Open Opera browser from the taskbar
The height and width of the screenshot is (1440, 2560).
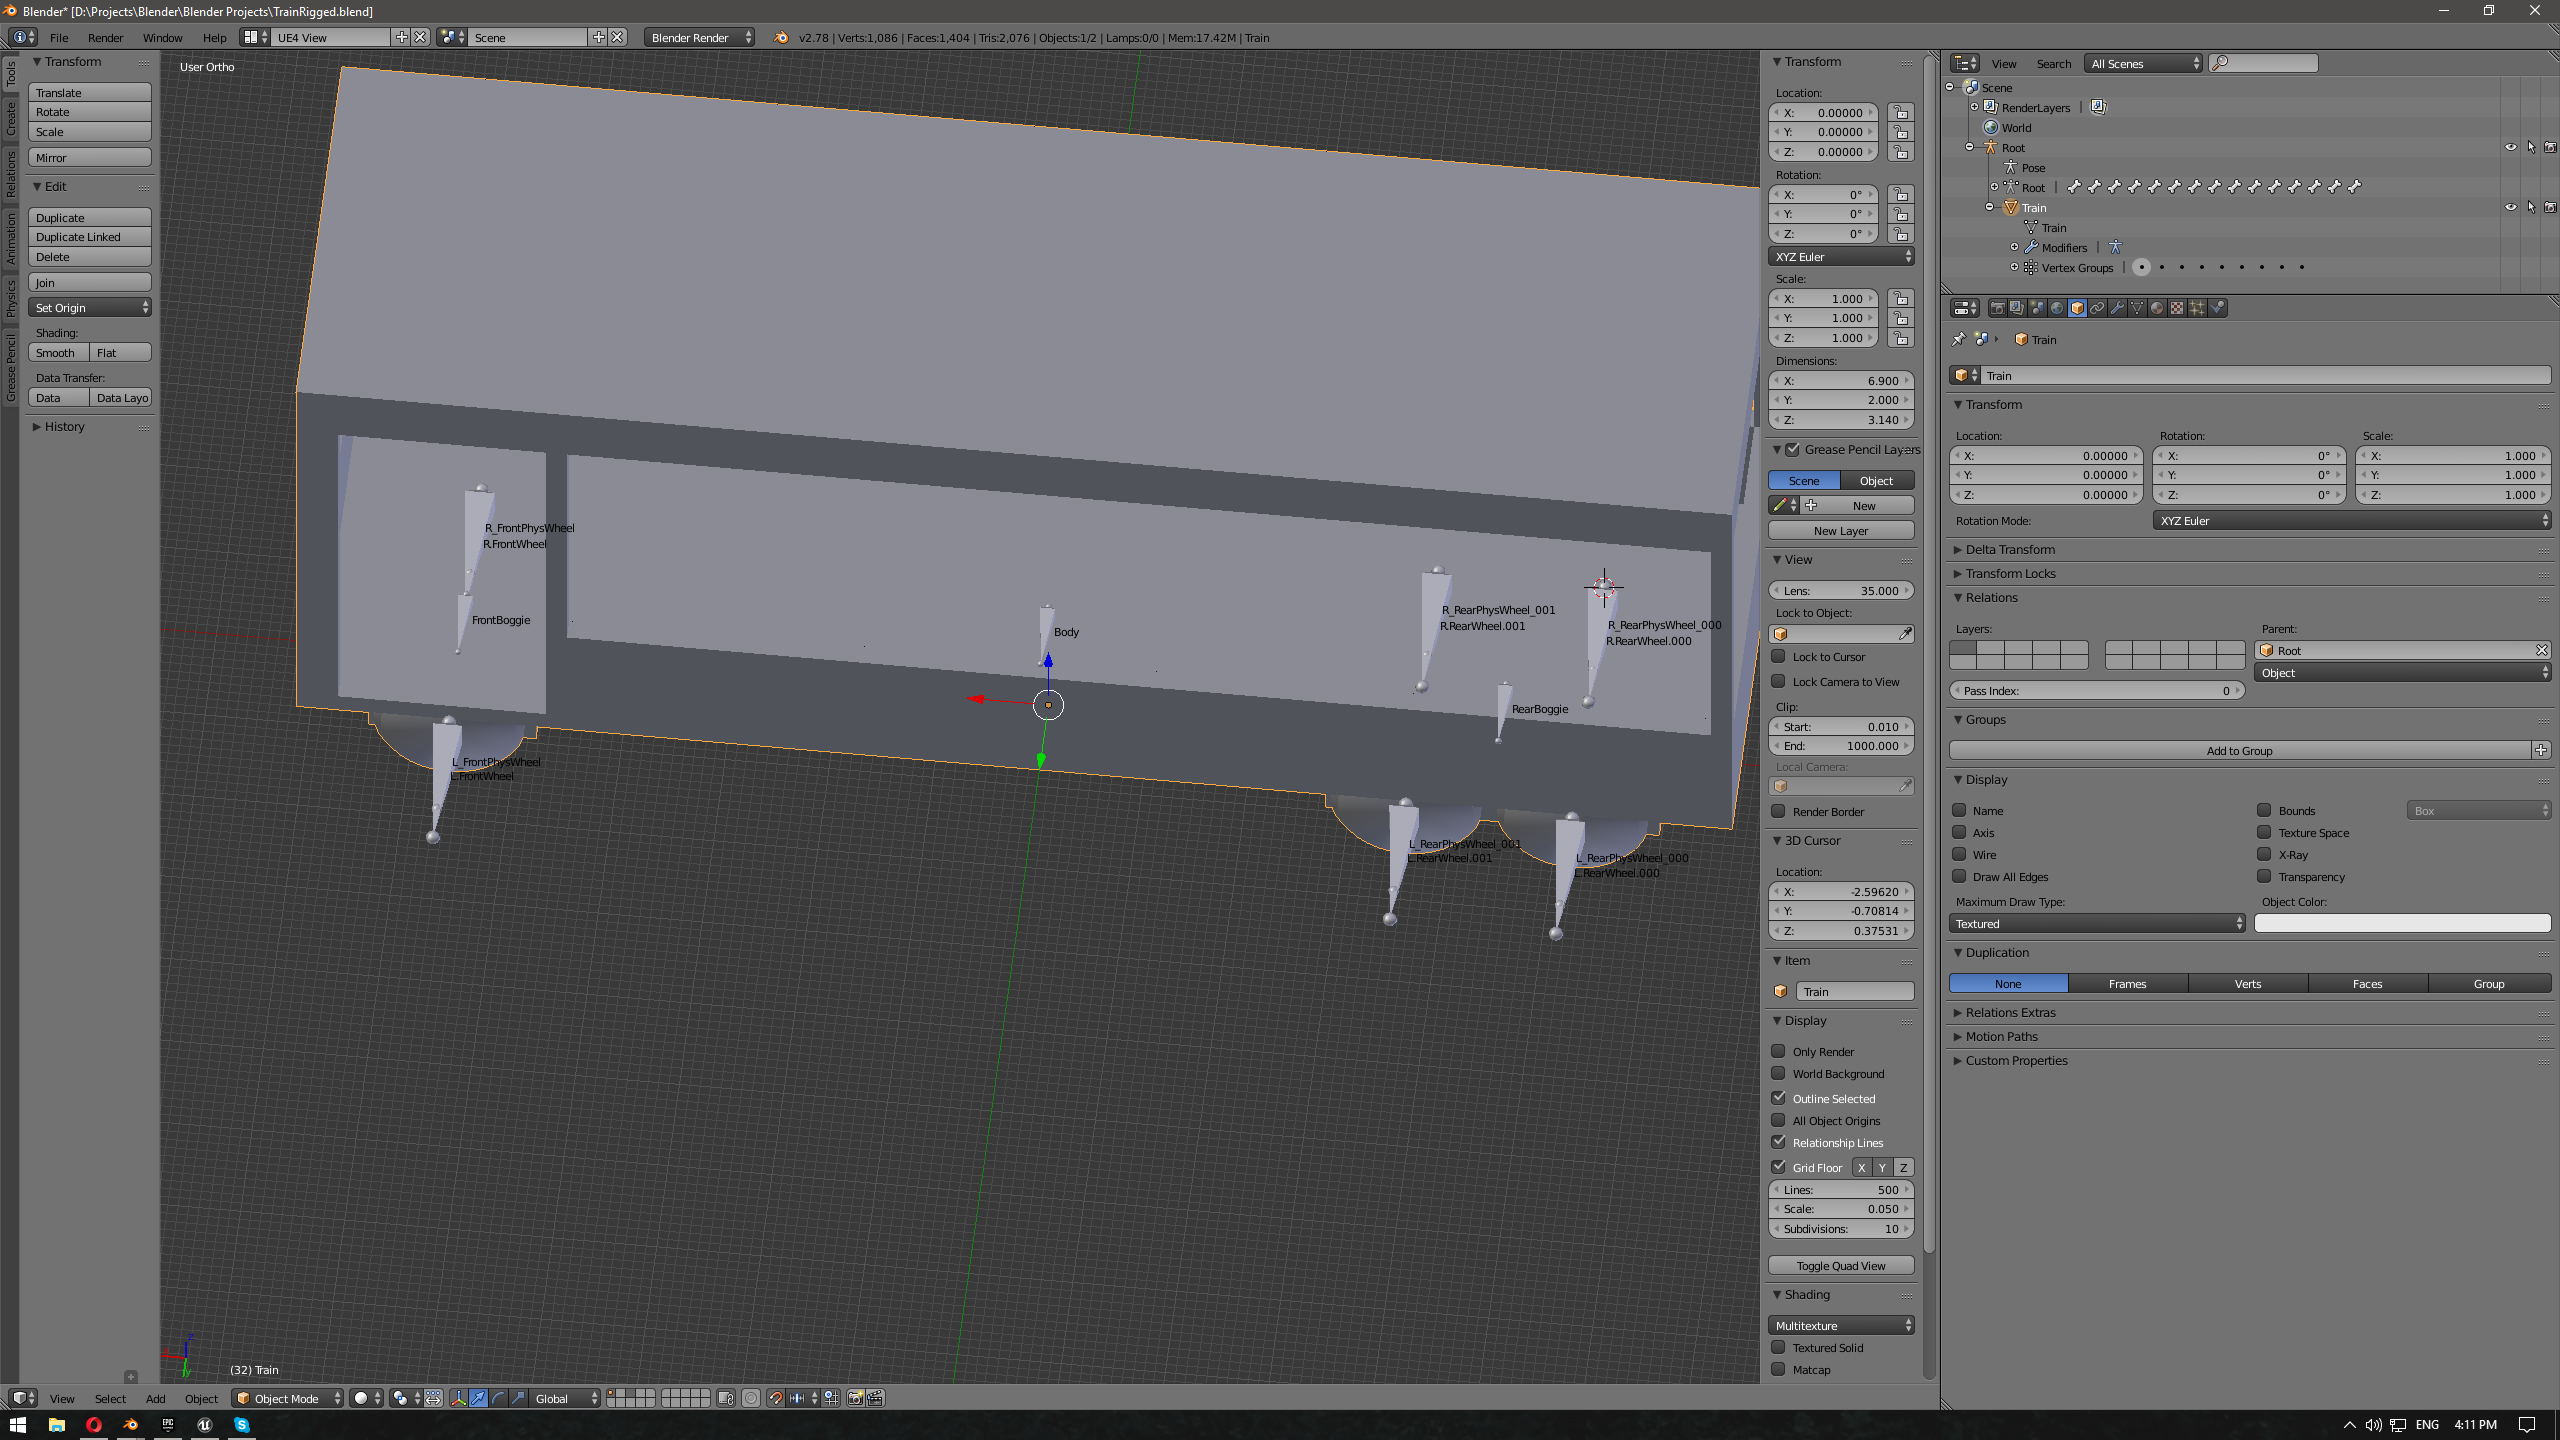click(x=94, y=1424)
